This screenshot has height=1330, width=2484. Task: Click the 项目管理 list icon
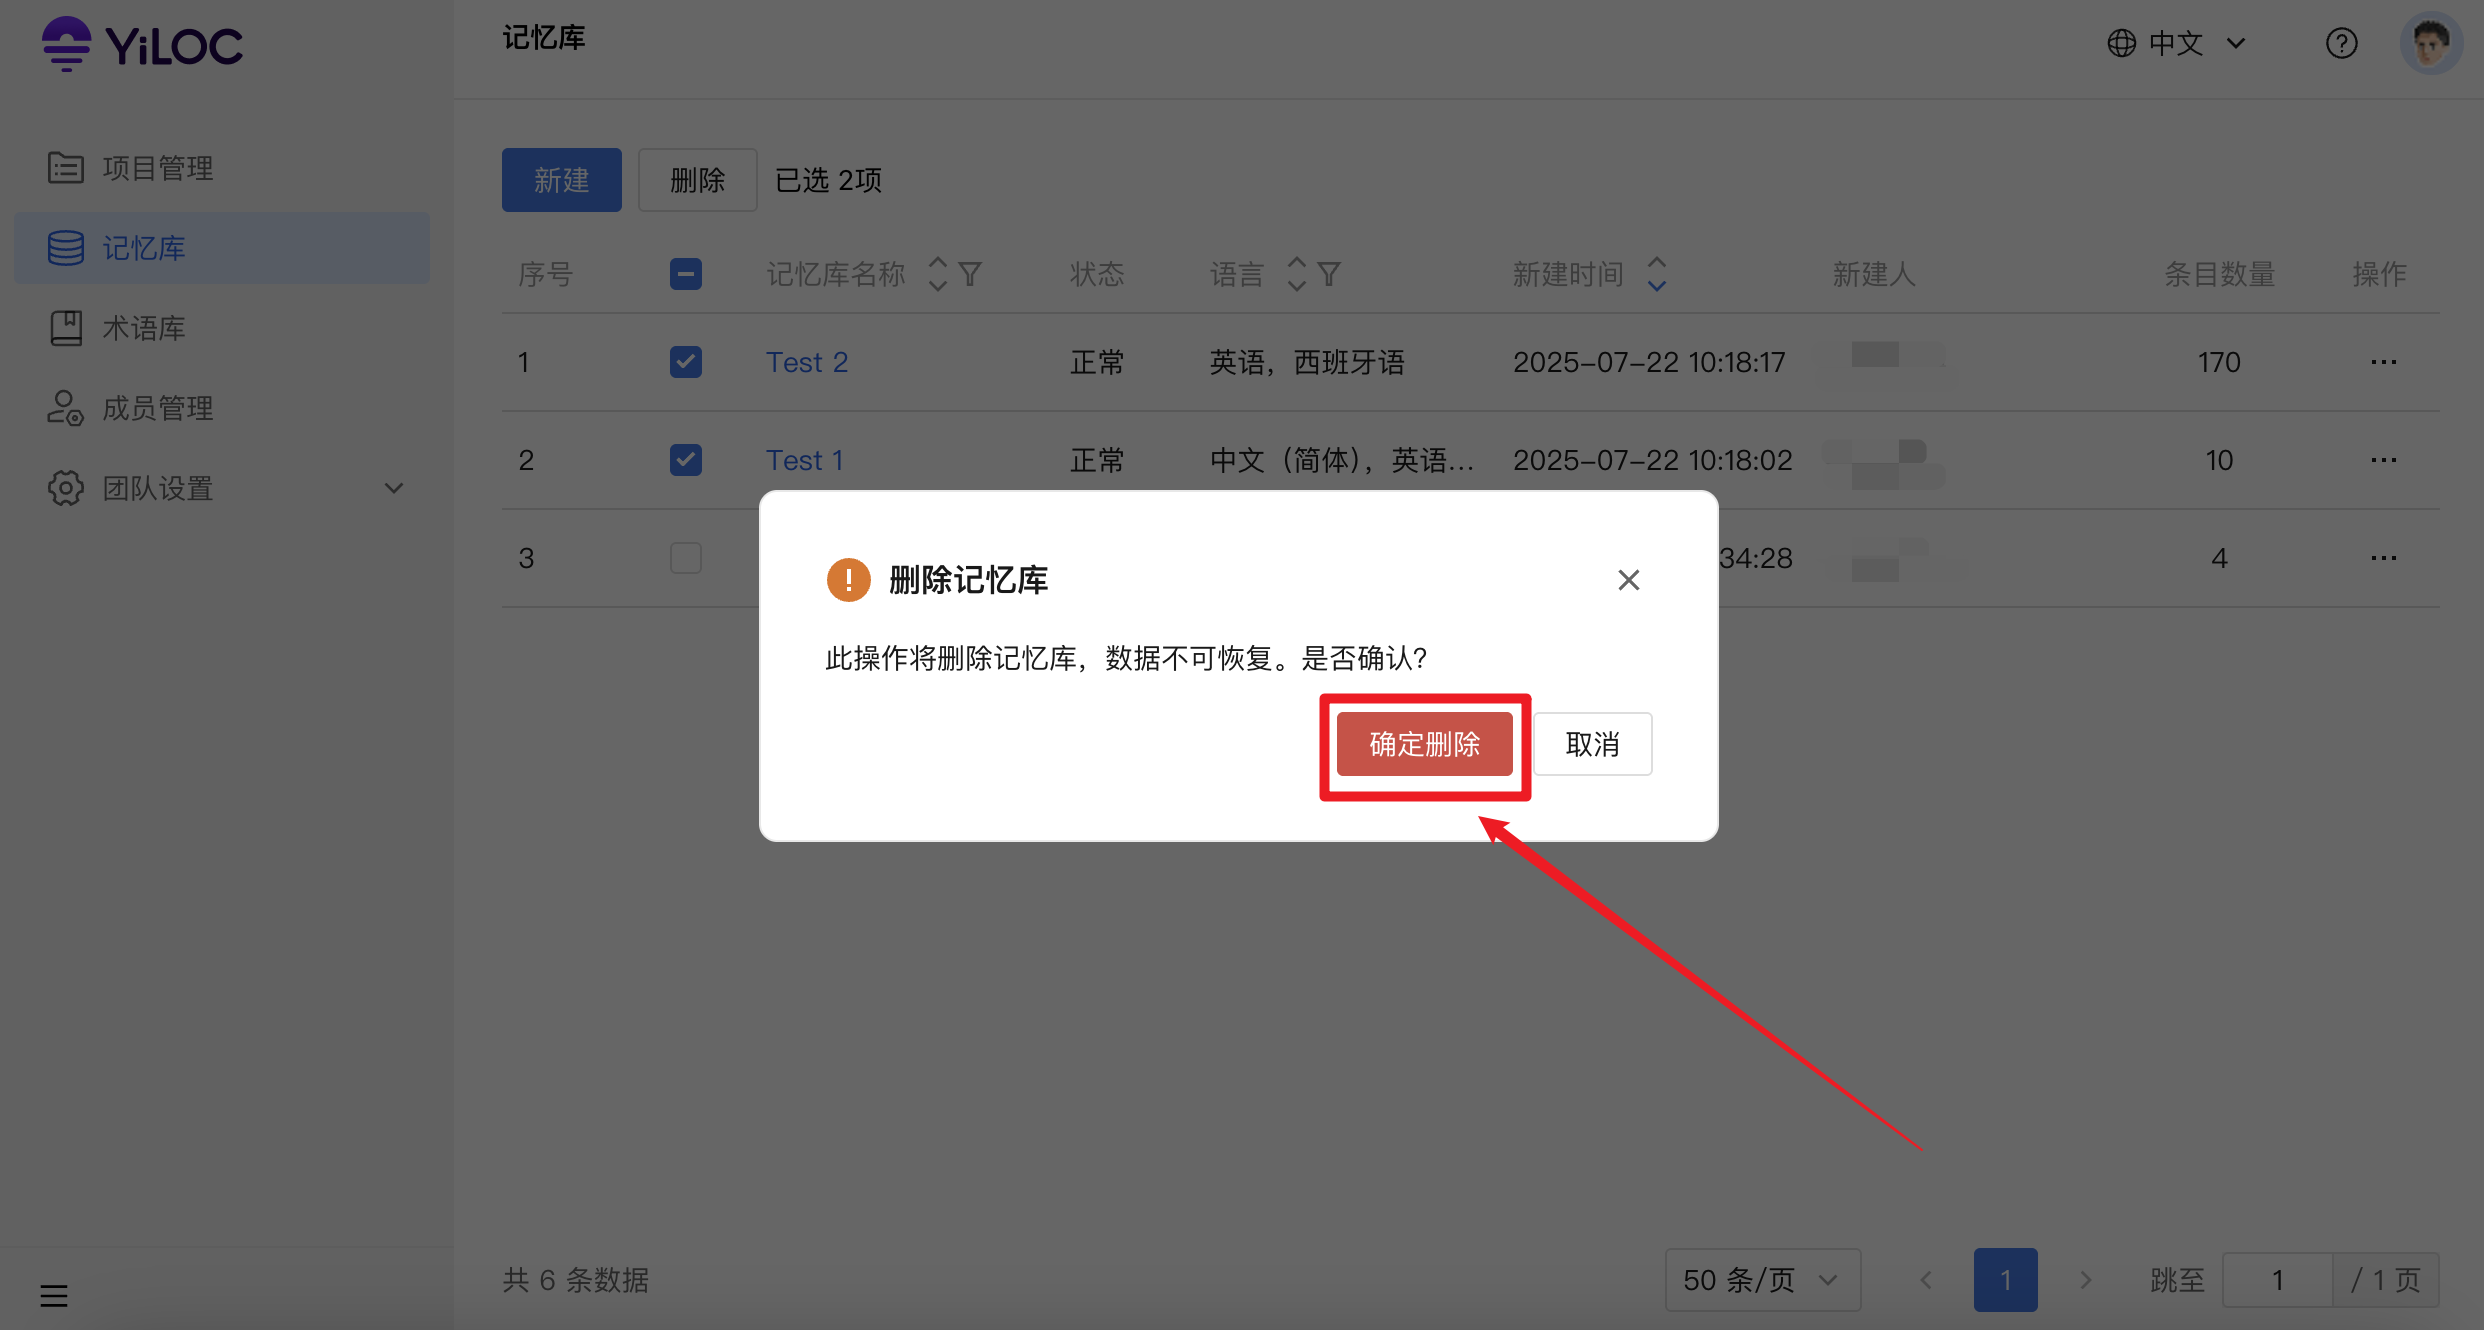coord(66,168)
